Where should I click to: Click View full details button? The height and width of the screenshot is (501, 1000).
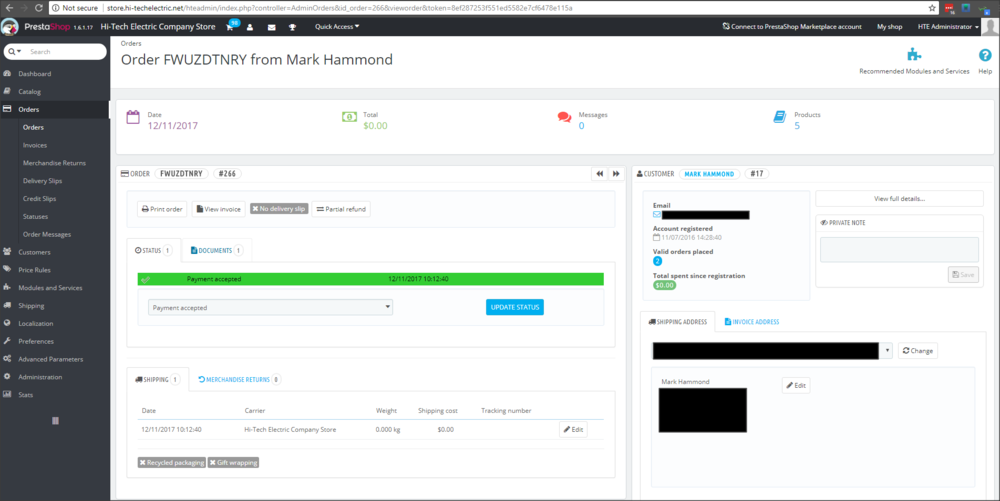click(899, 199)
